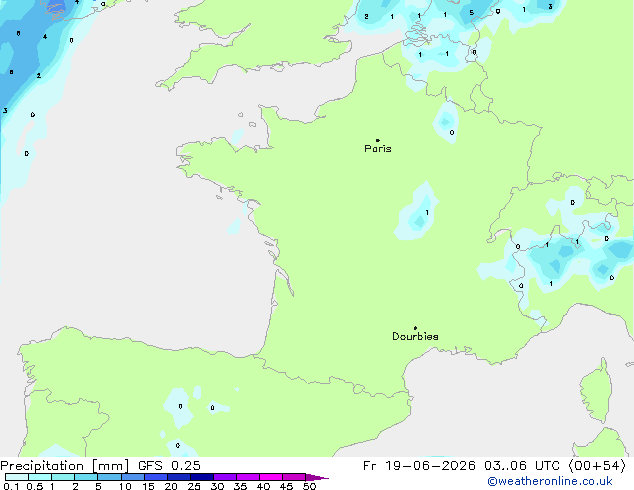Click the '25' legend scale value
The height and width of the screenshot is (490, 634).
click(194, 486)
